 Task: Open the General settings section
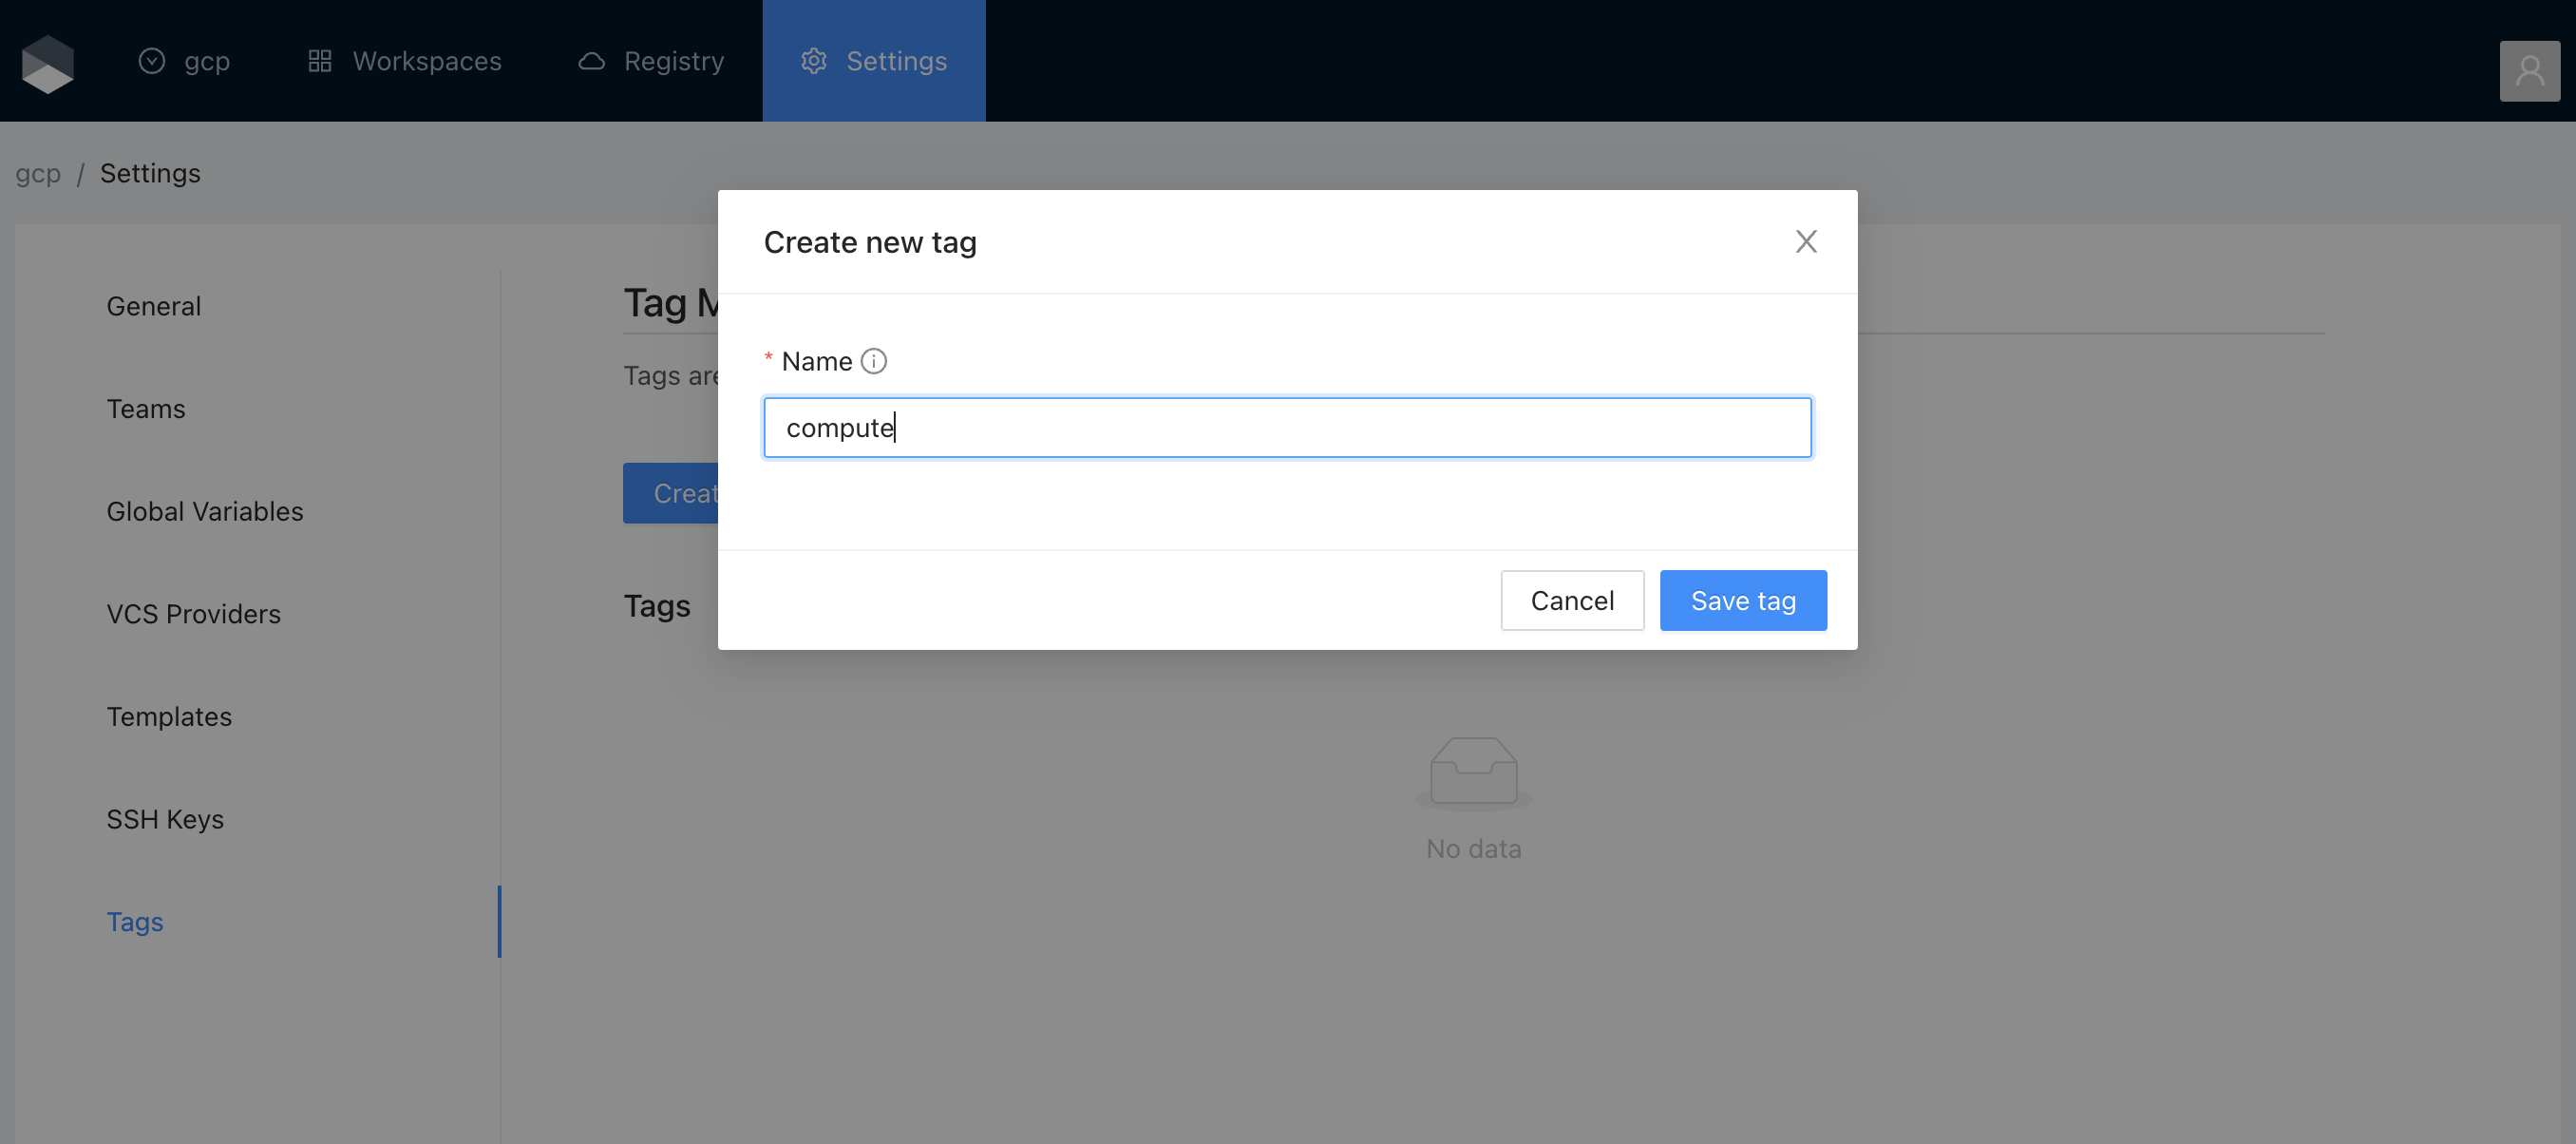(153, 306)
